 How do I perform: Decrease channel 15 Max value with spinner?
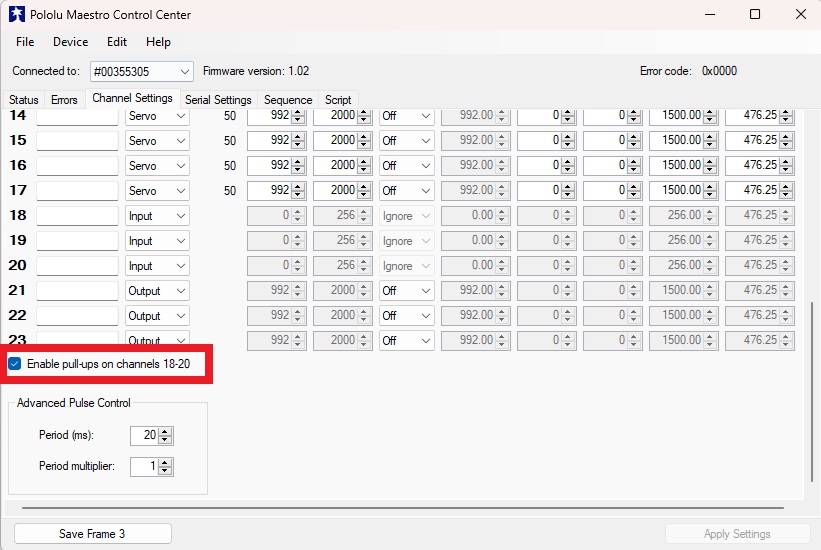(364, 145)
